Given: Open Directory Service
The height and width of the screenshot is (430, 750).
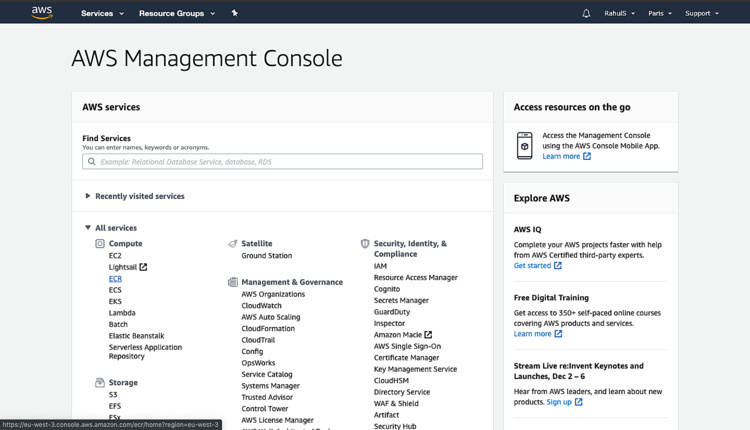Looking at the screenshot, I should pos(402,392).
